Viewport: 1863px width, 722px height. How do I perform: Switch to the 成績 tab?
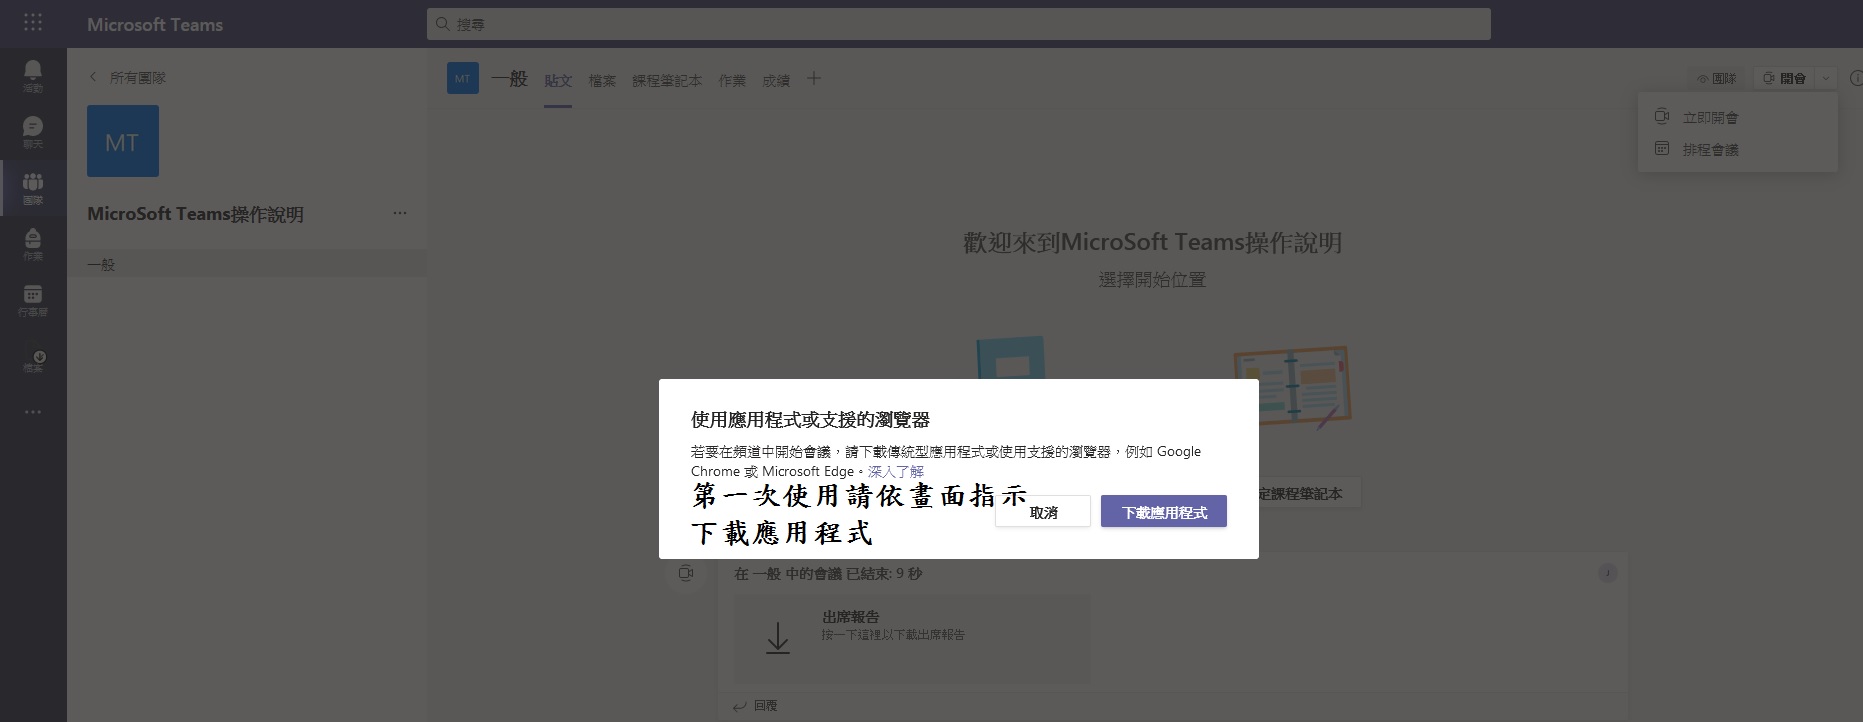(x=776, y=80)
